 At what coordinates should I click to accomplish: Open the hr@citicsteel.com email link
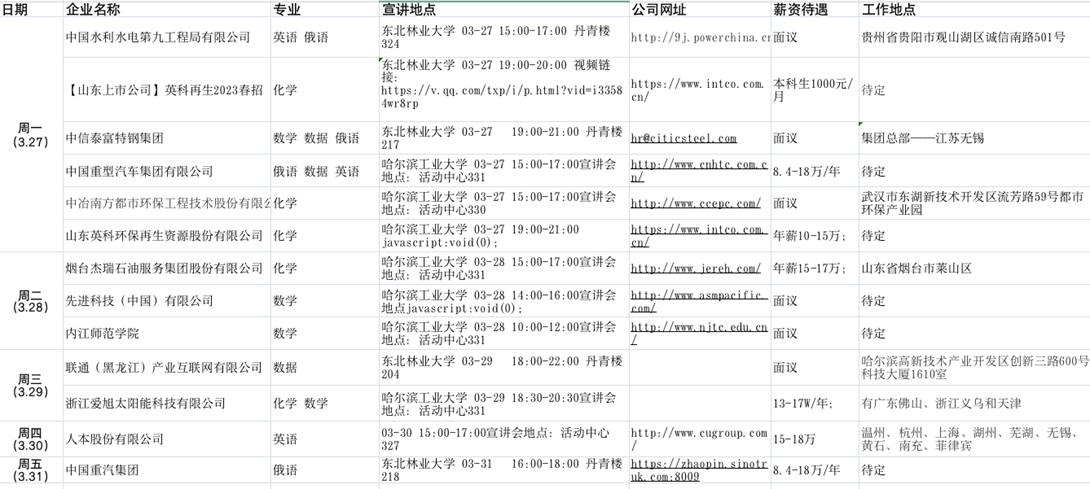click(x=683, y=139)
